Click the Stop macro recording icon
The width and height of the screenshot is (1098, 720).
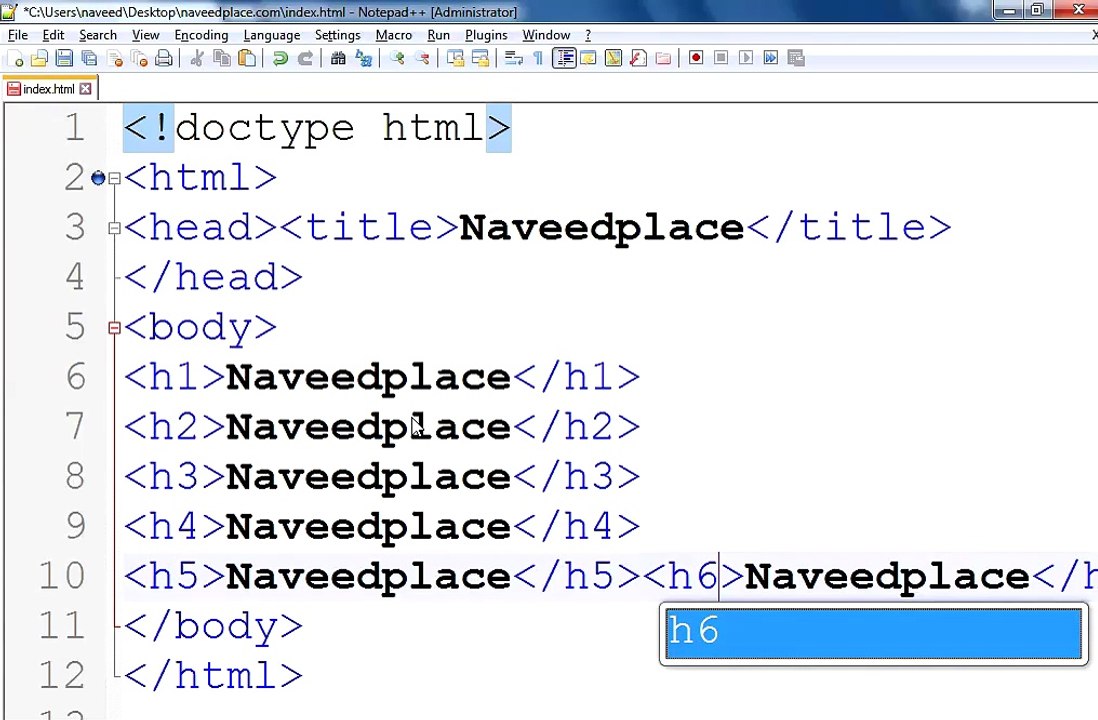[721, 58]
